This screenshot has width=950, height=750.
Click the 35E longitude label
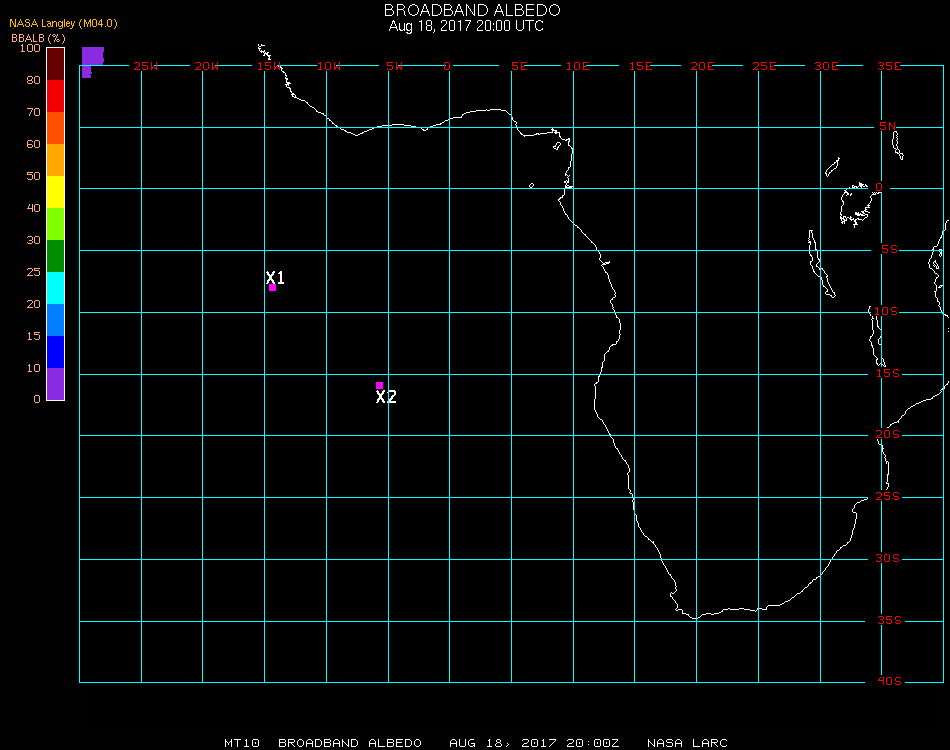(889, 66)
